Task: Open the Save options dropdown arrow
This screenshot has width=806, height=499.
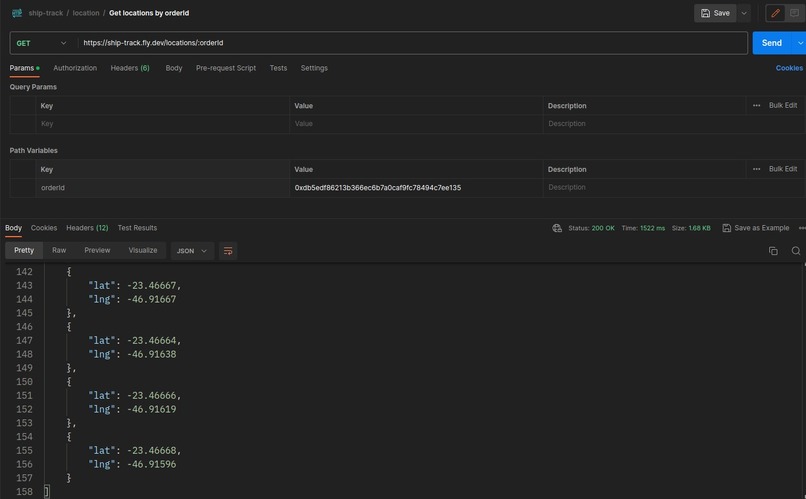Action: click(x=744, y=13)
